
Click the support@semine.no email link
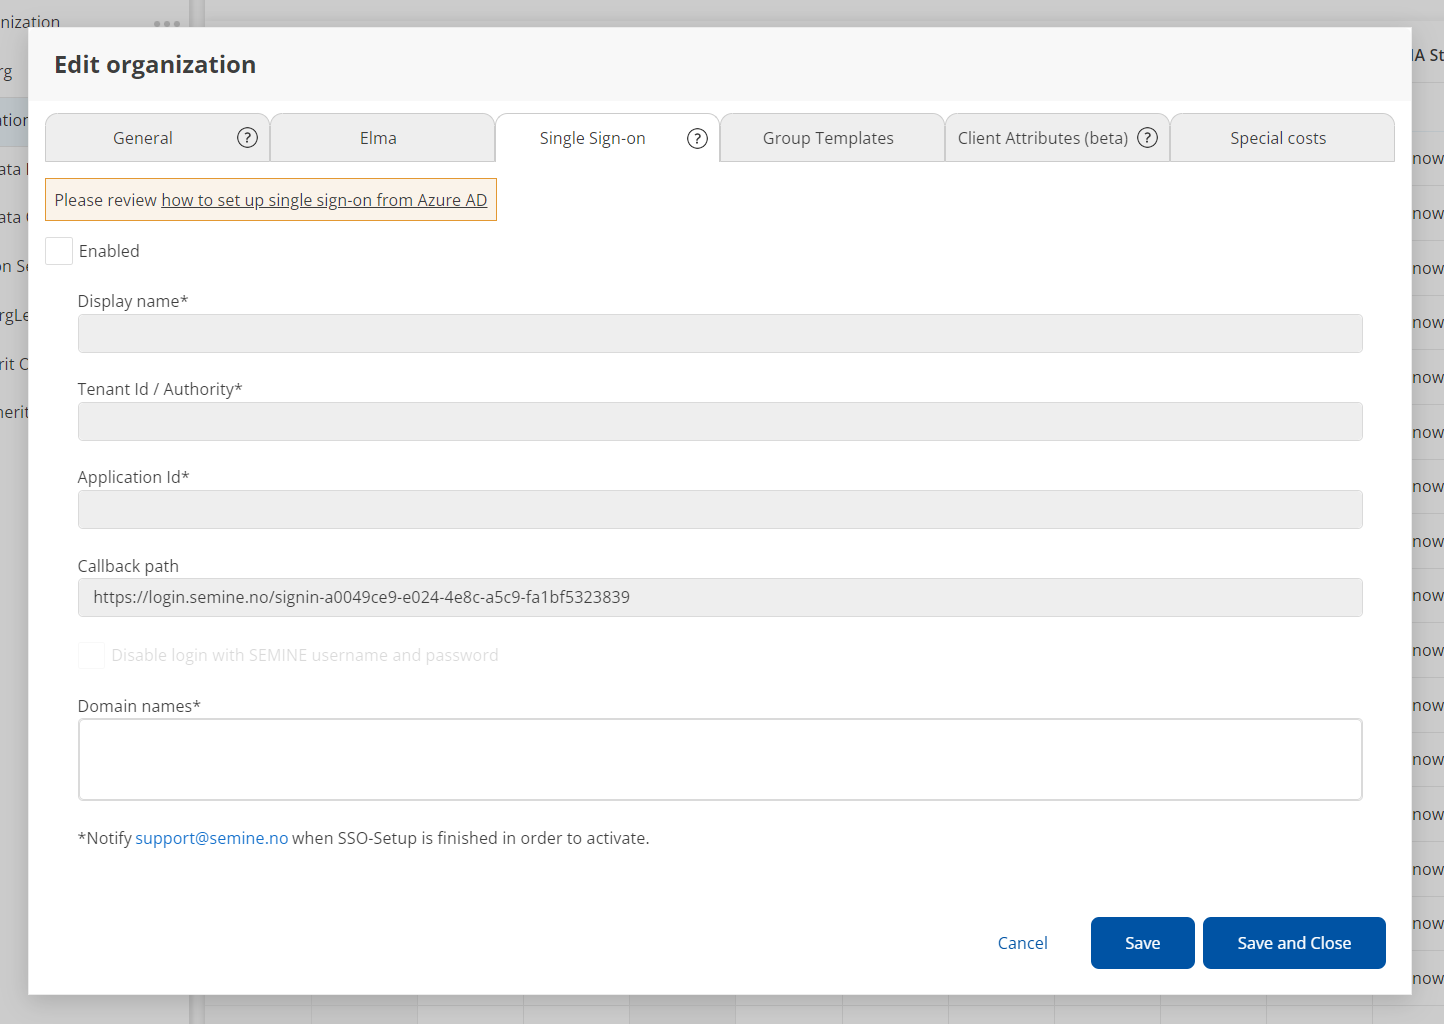pyautogui.click(x=212, y=838)
